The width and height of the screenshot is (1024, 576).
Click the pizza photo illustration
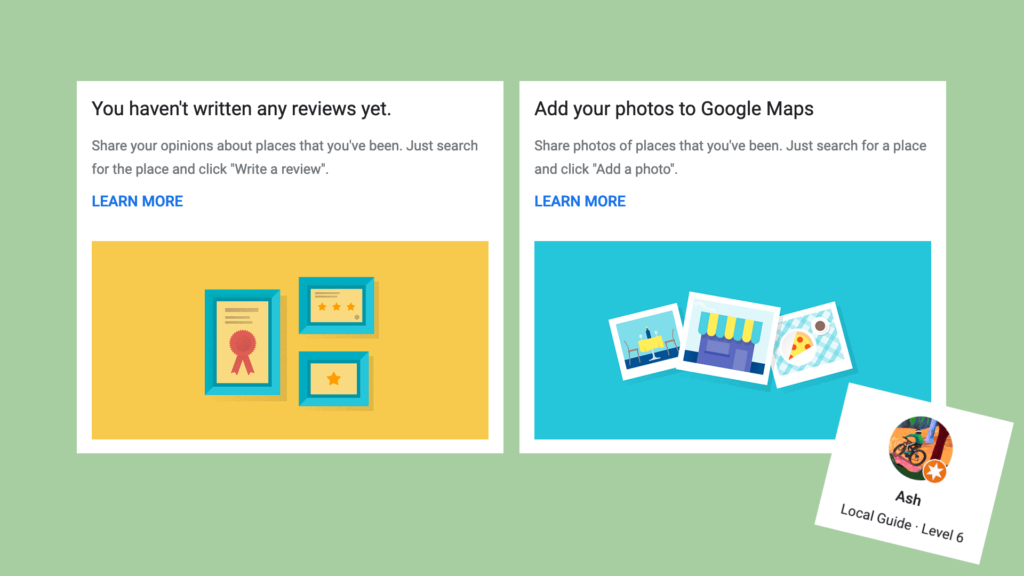tap(811, 345)
